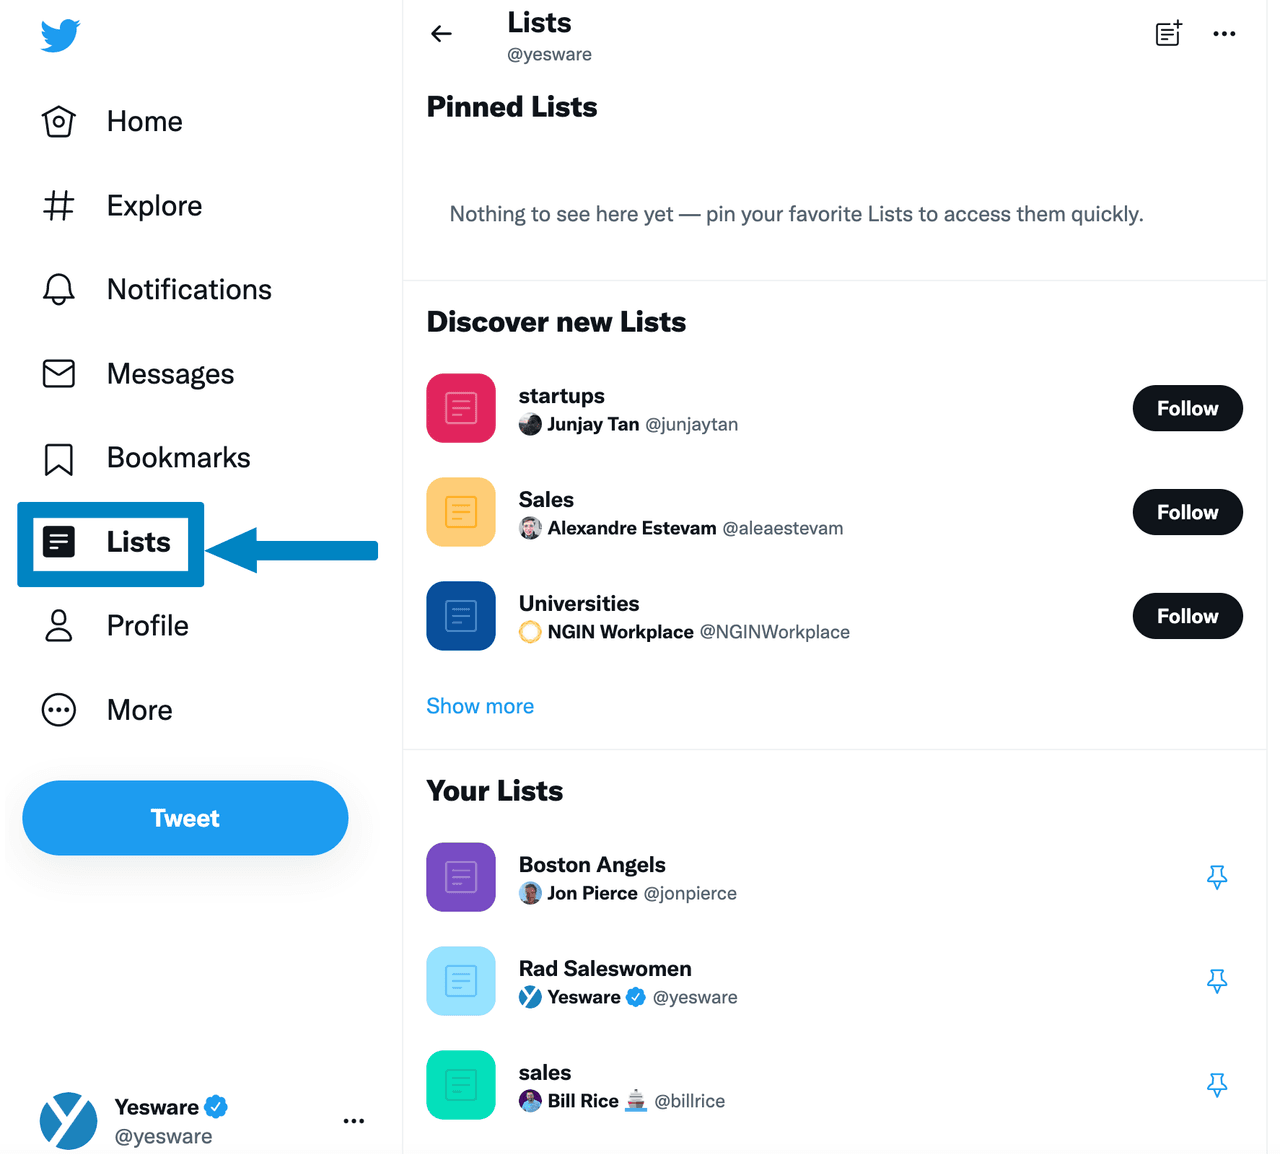
Task: Open the three-dot options menu at top right
Action: point(1224,33)
